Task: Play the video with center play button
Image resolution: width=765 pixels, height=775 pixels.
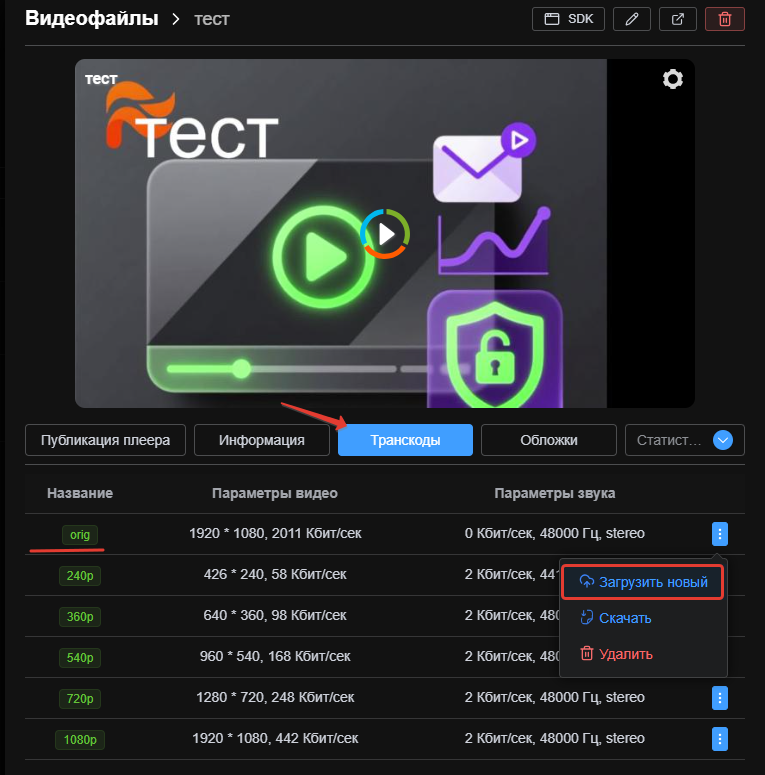Action: click(385, 234)
